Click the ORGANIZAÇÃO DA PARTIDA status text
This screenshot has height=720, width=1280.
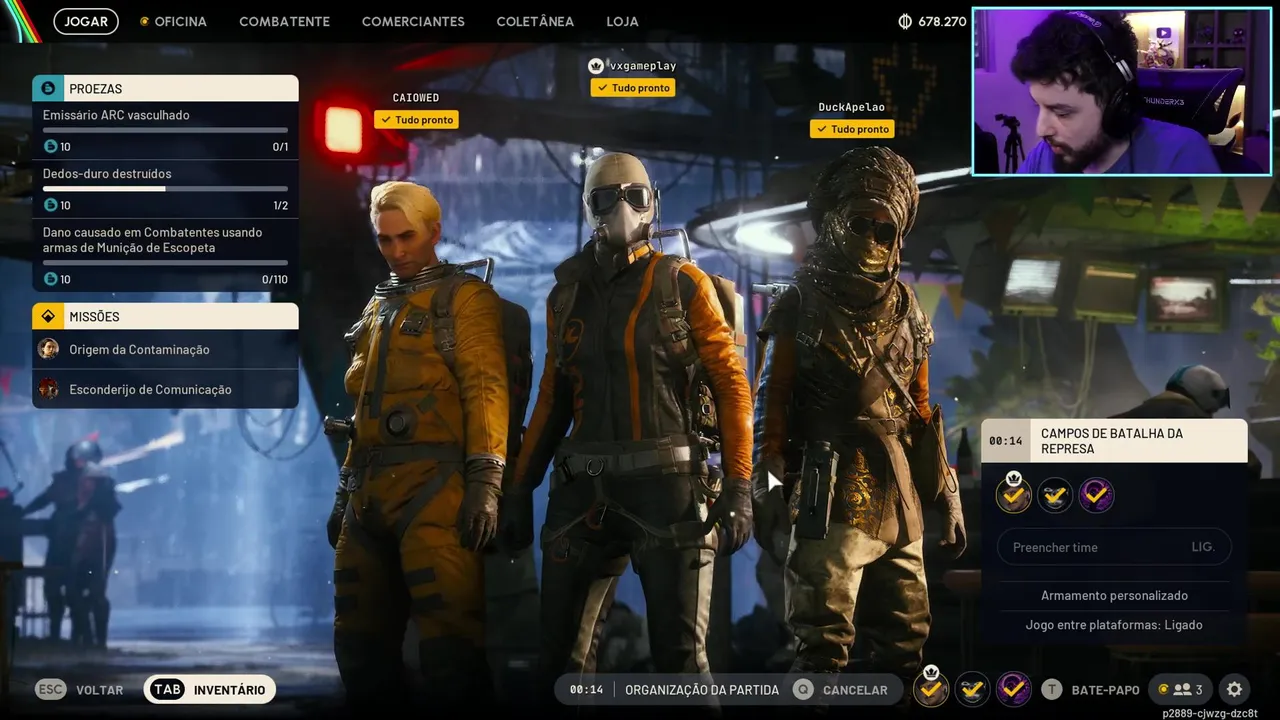click(702, 689)
